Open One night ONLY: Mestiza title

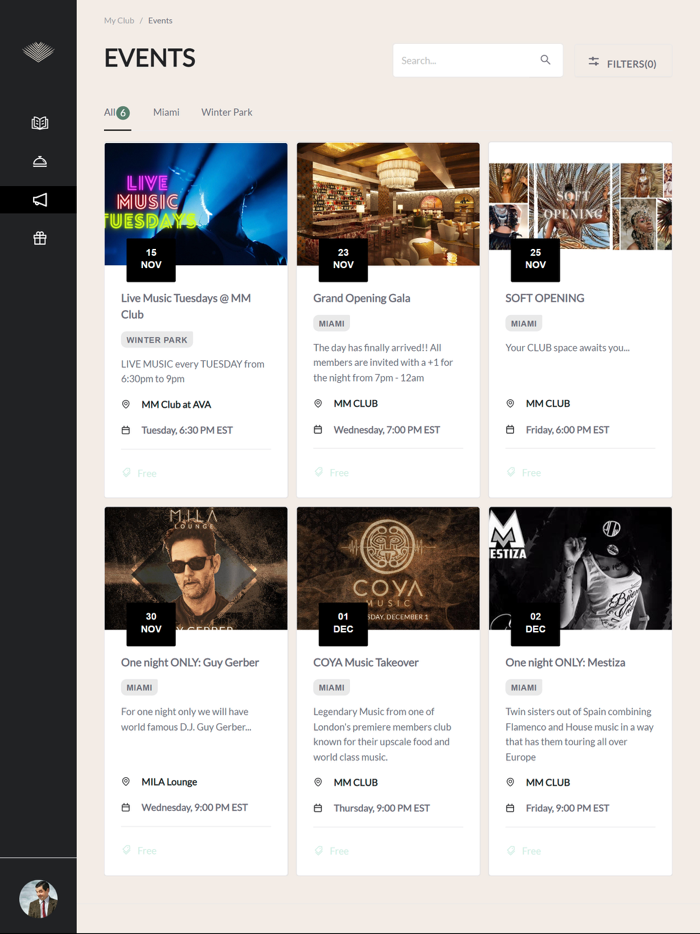565,662
